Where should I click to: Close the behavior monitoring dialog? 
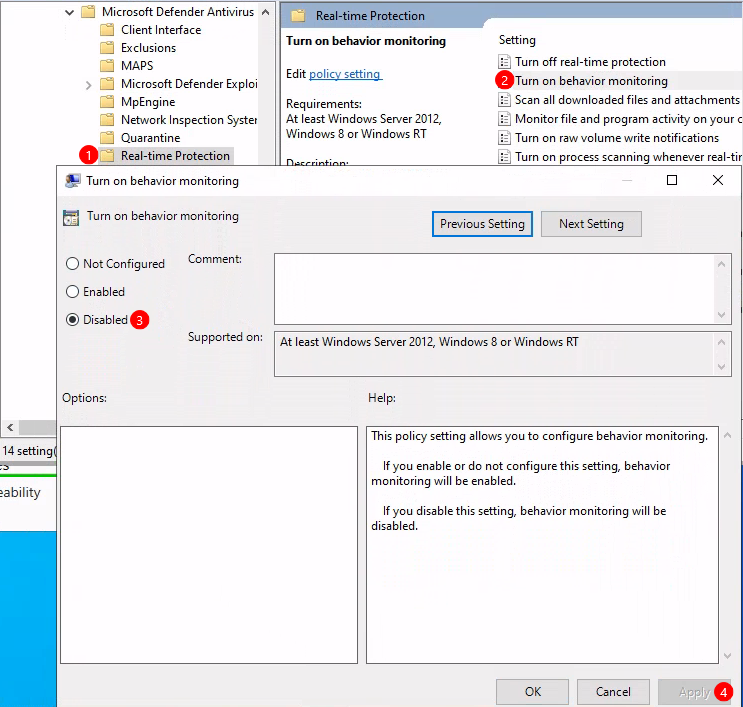click(717, 180)
